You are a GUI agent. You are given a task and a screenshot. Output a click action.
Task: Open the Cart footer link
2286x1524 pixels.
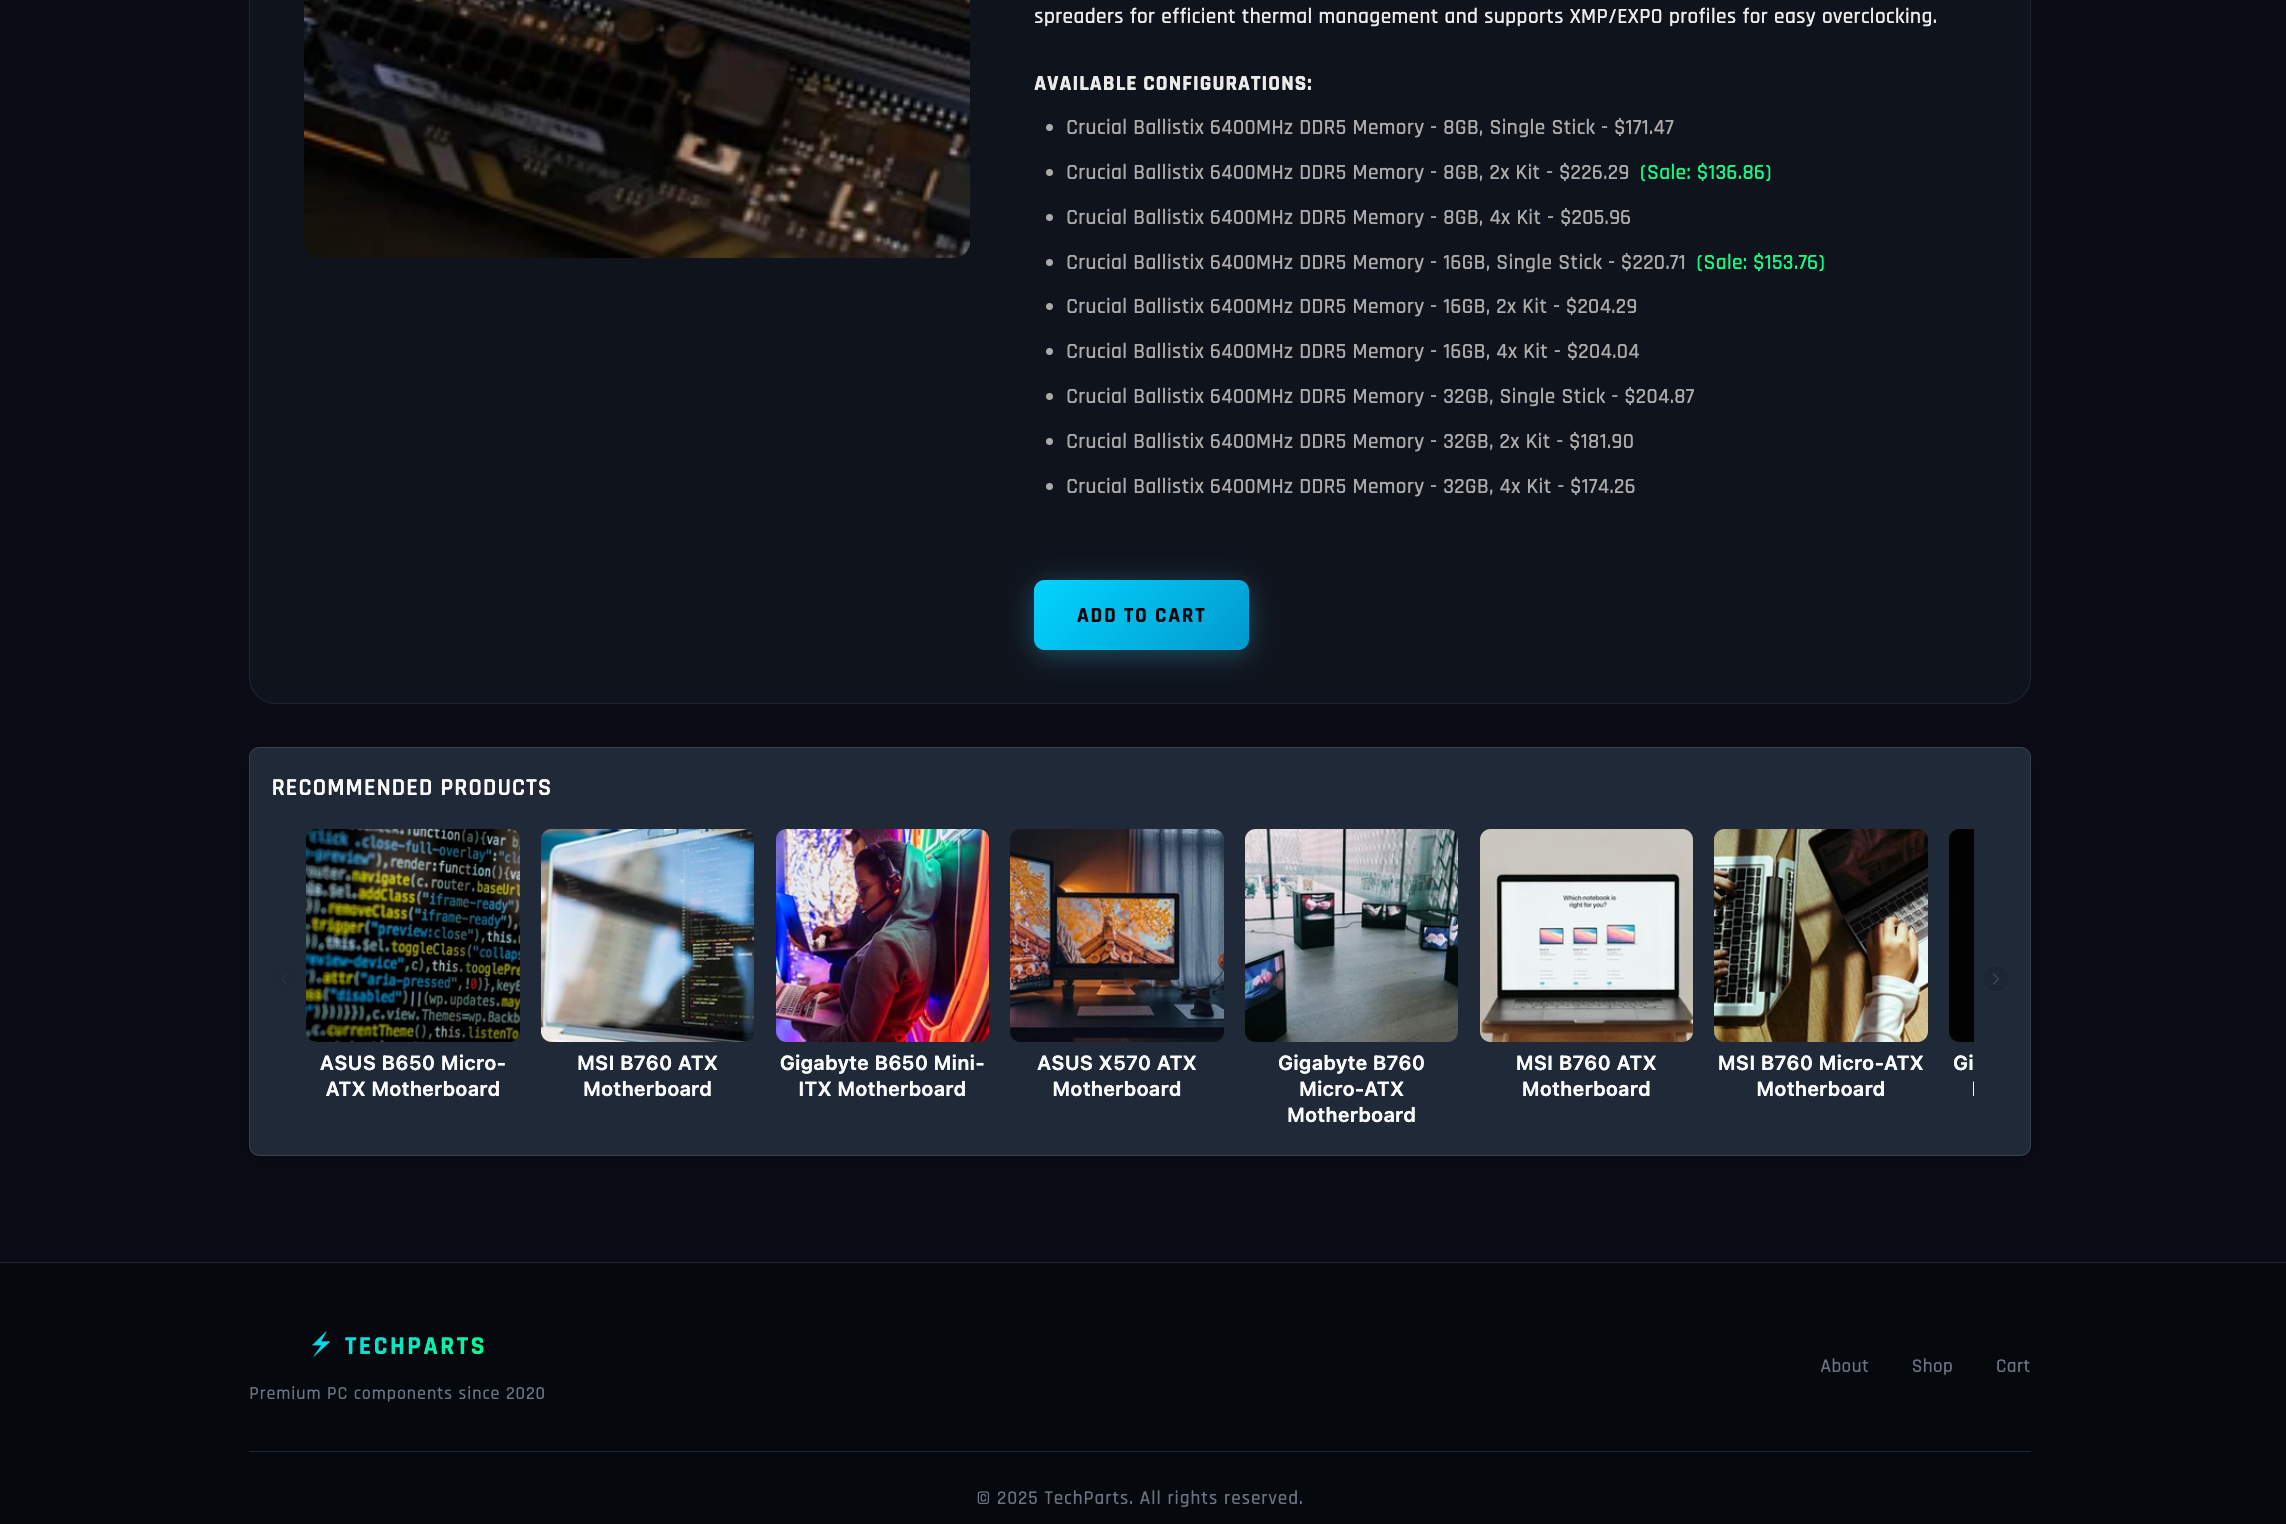[2012, 1365]
